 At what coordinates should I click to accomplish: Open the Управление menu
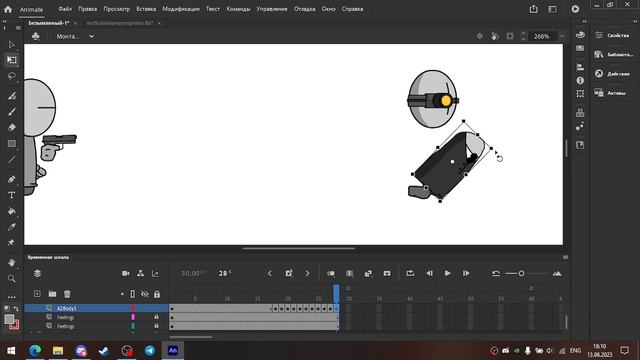click(x=272, y=9)
